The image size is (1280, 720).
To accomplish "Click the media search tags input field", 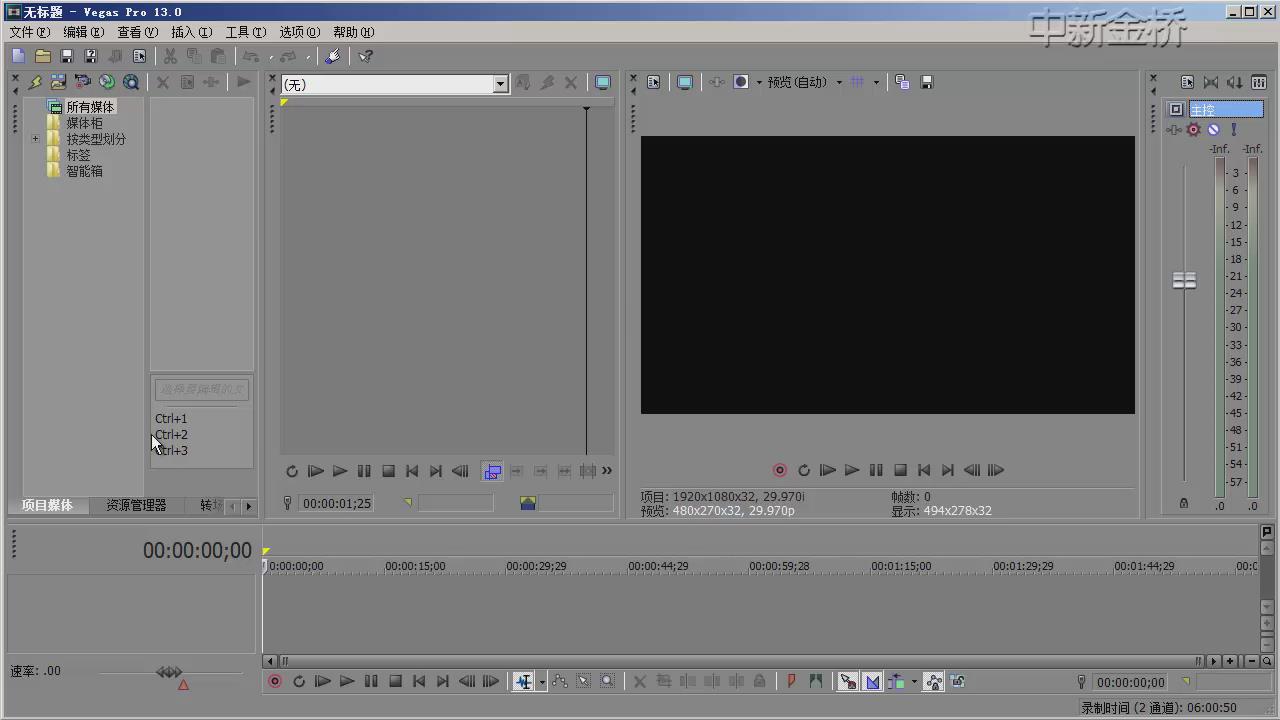I will coord(201,389).
